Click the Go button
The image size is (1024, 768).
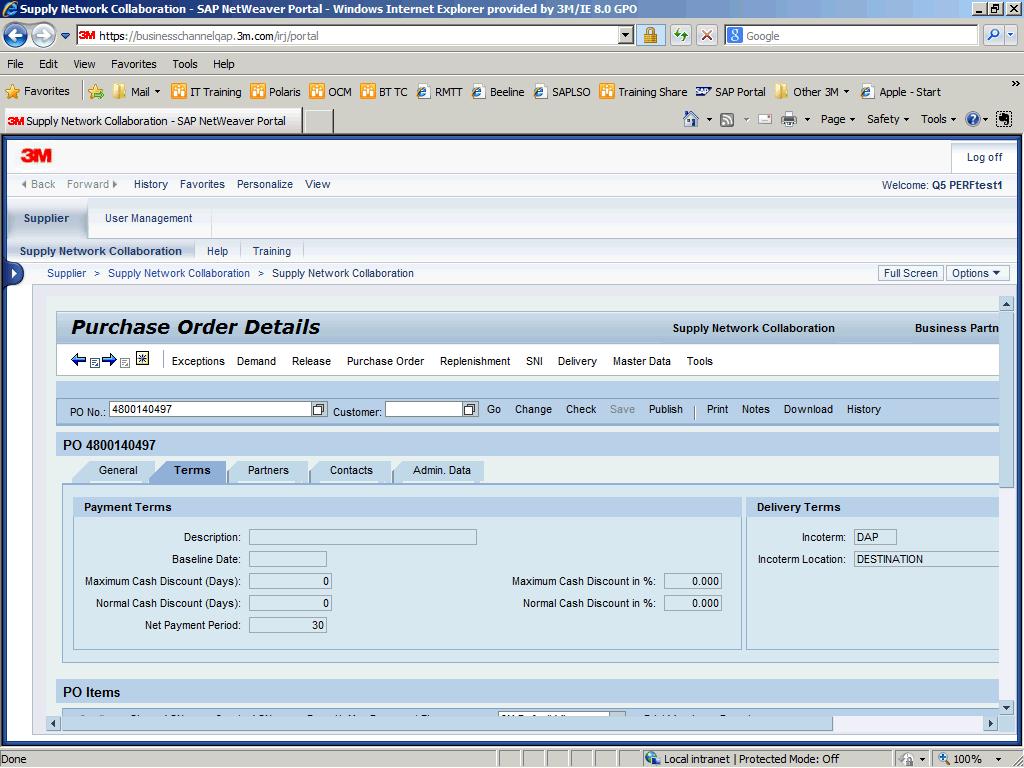[x=494, y=409]
